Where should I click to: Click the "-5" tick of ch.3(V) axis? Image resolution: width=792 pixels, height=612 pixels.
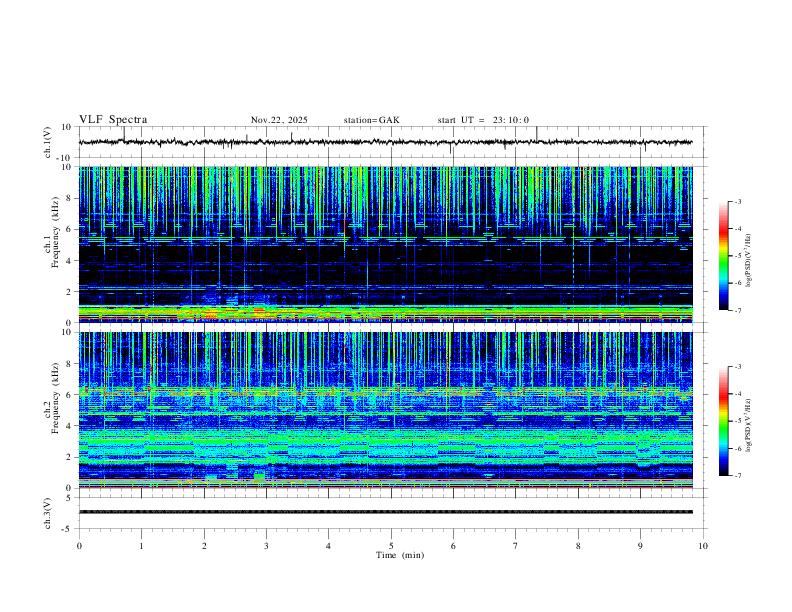(68, 529)
